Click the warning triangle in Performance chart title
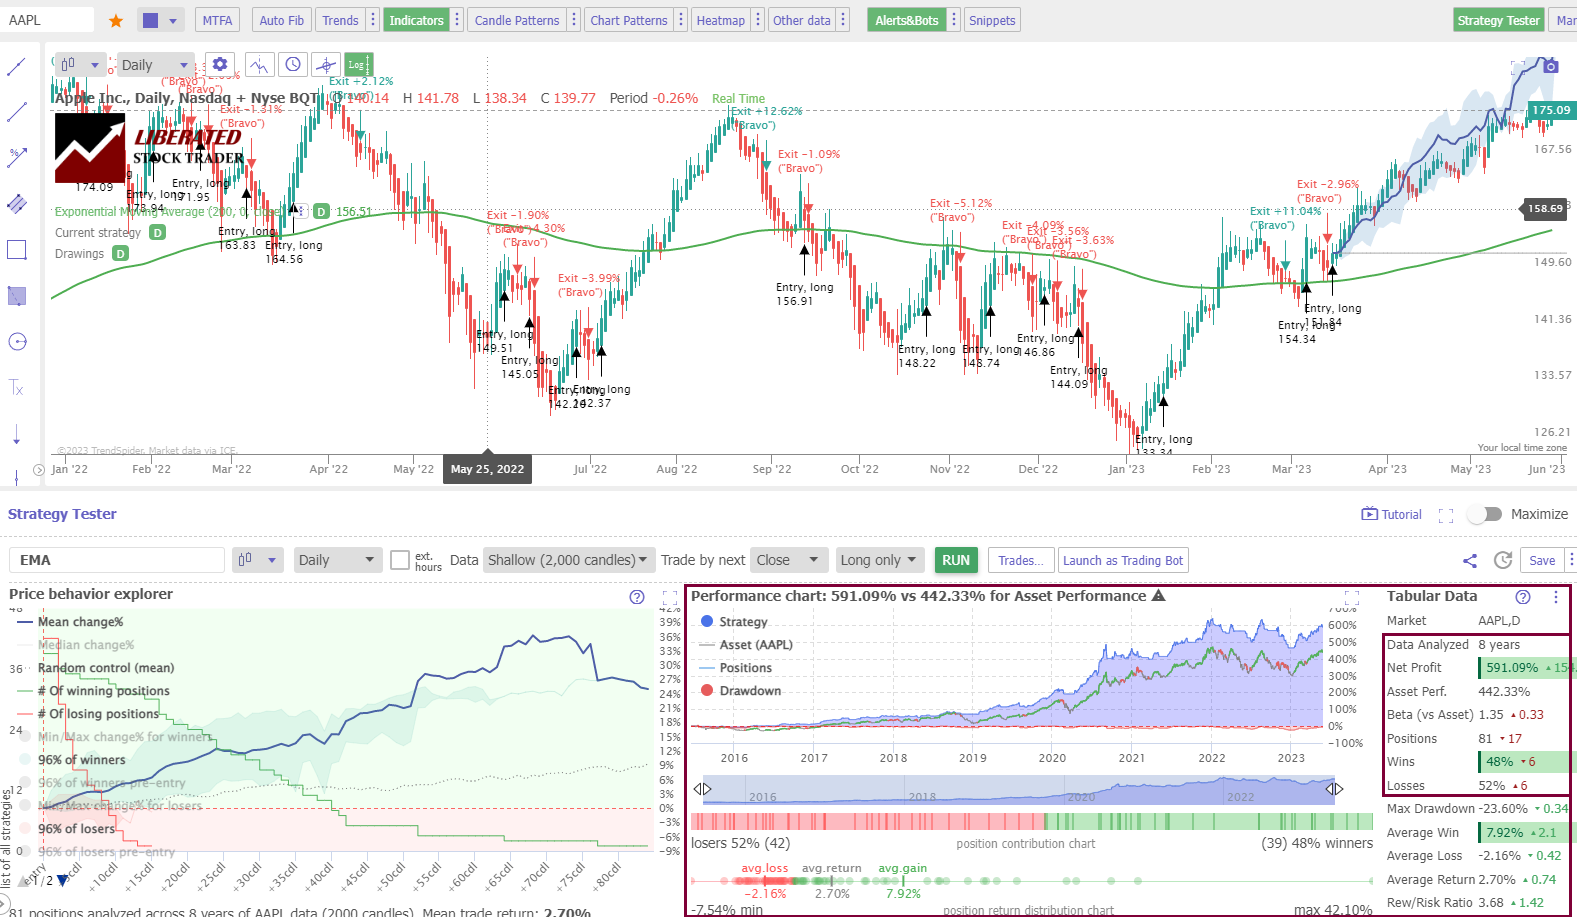Image resolution: width=1577 pixels, height=917 pixels. tap(1158, 595)
